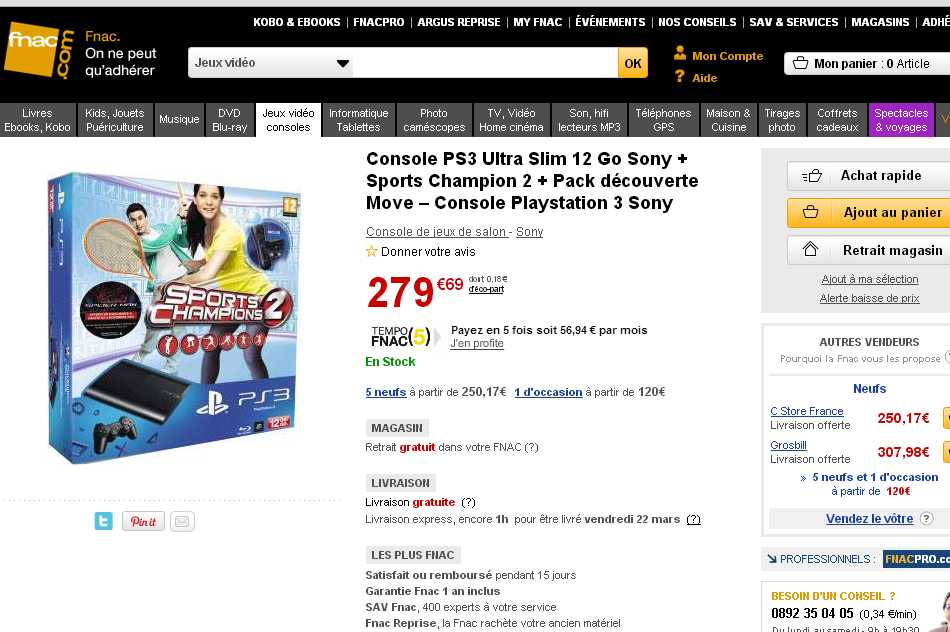
Task: Show the Livraison gratuite (?) info tooltip
Action: tap(468, 502)
